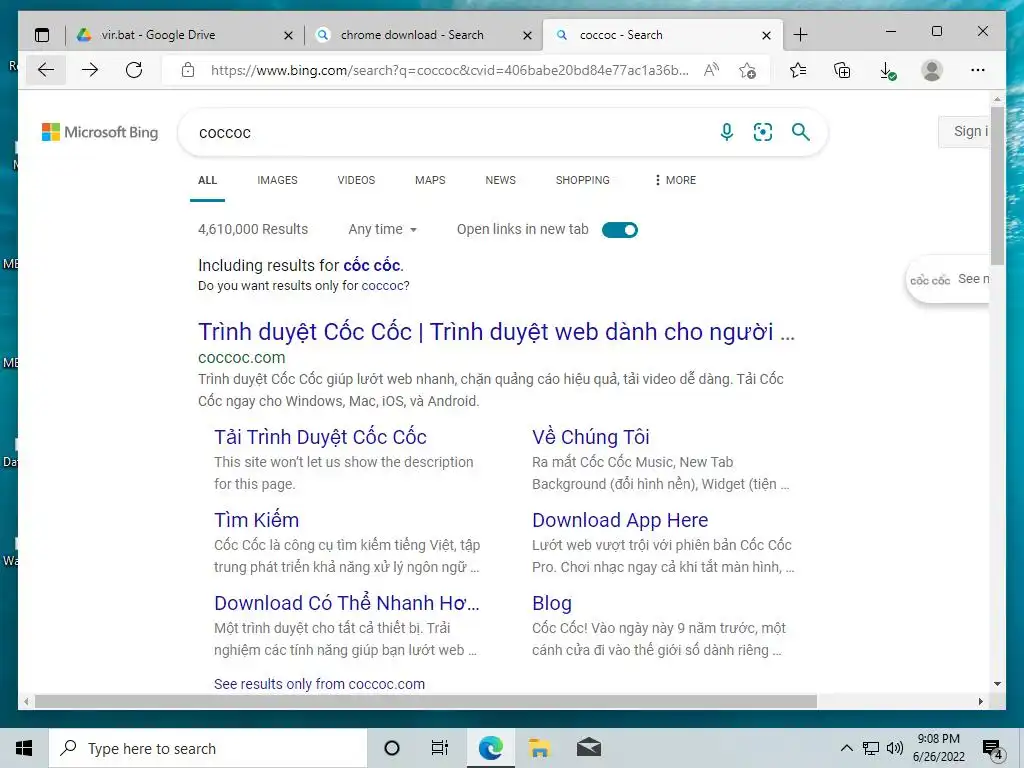This screenshot has width=1024, height=768.
Task: Close the chrome download - Search tab
Action: tap(528, 35)
